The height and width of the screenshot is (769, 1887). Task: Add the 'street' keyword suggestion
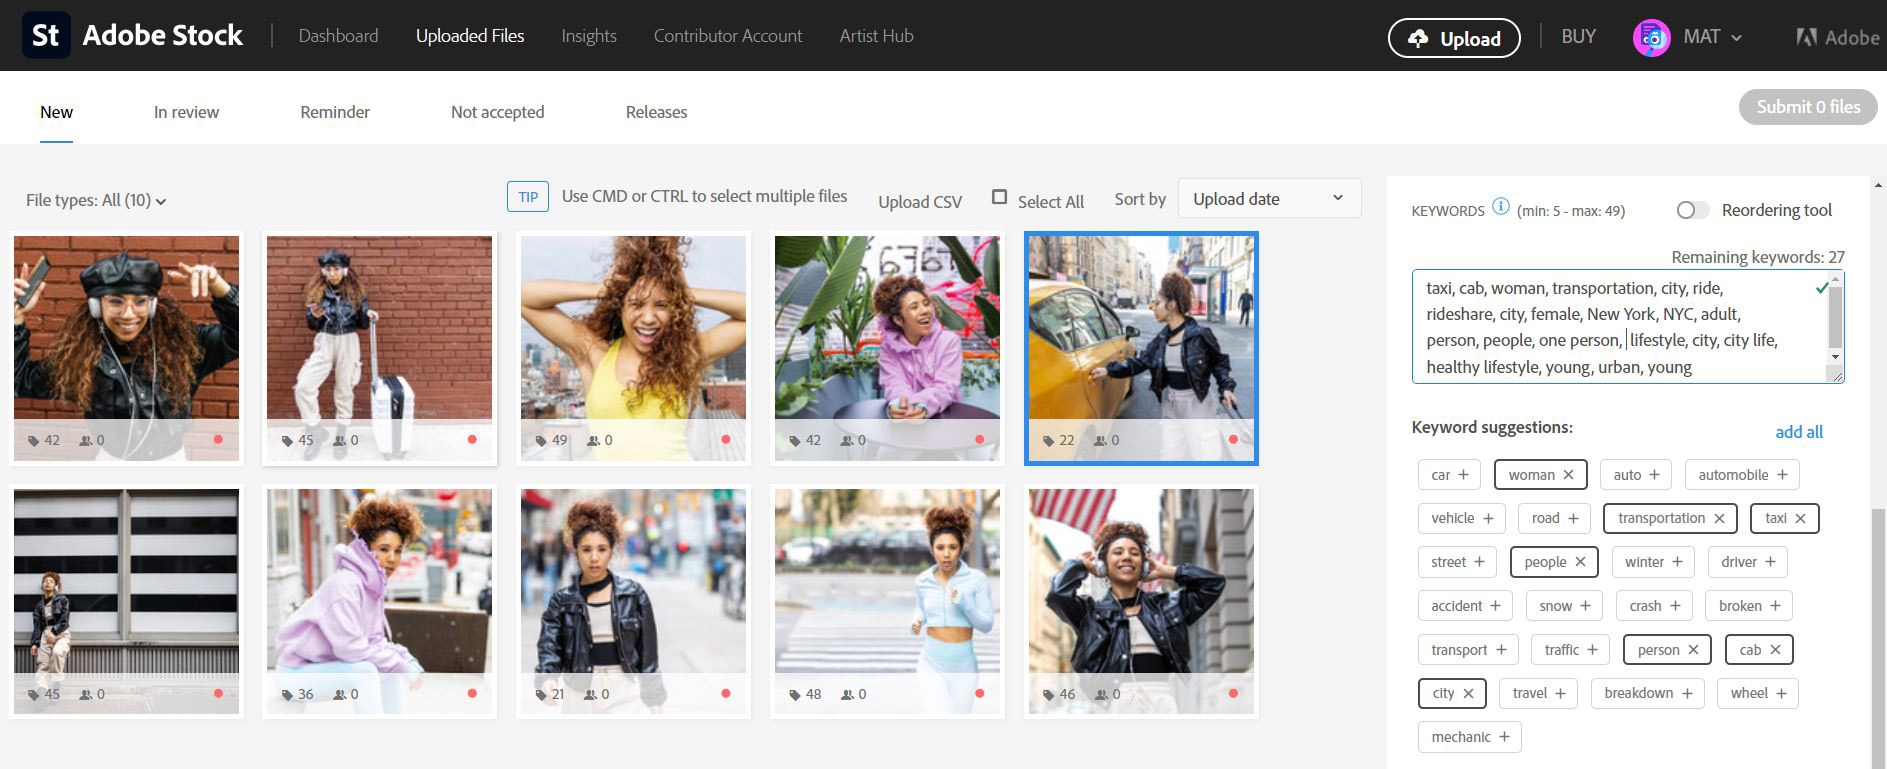coord(1457,562)
